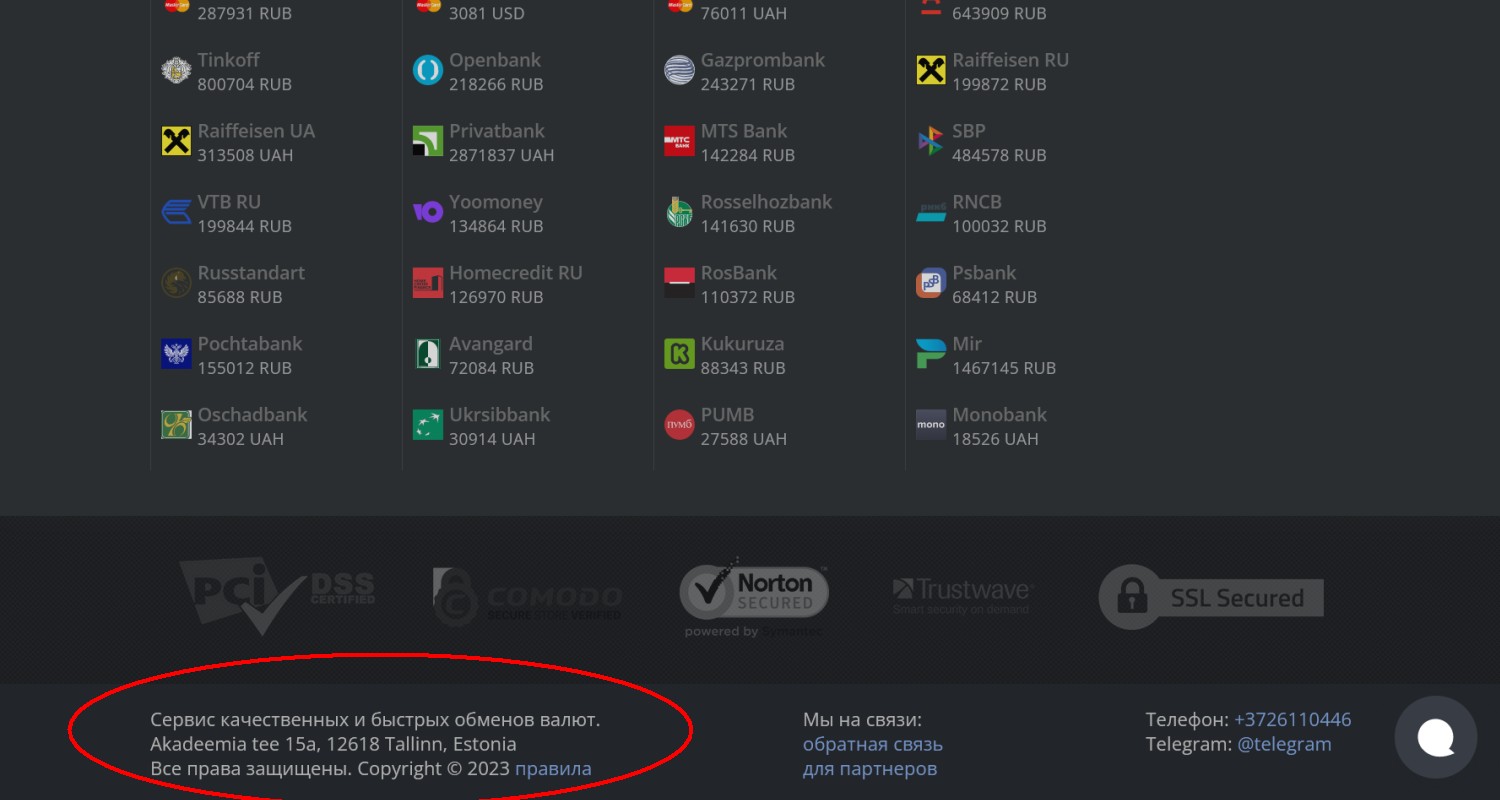The height and width of the screenshot is (800, 1500).
Task: Click the Openbank logo icon
Action: coord(428,71)
